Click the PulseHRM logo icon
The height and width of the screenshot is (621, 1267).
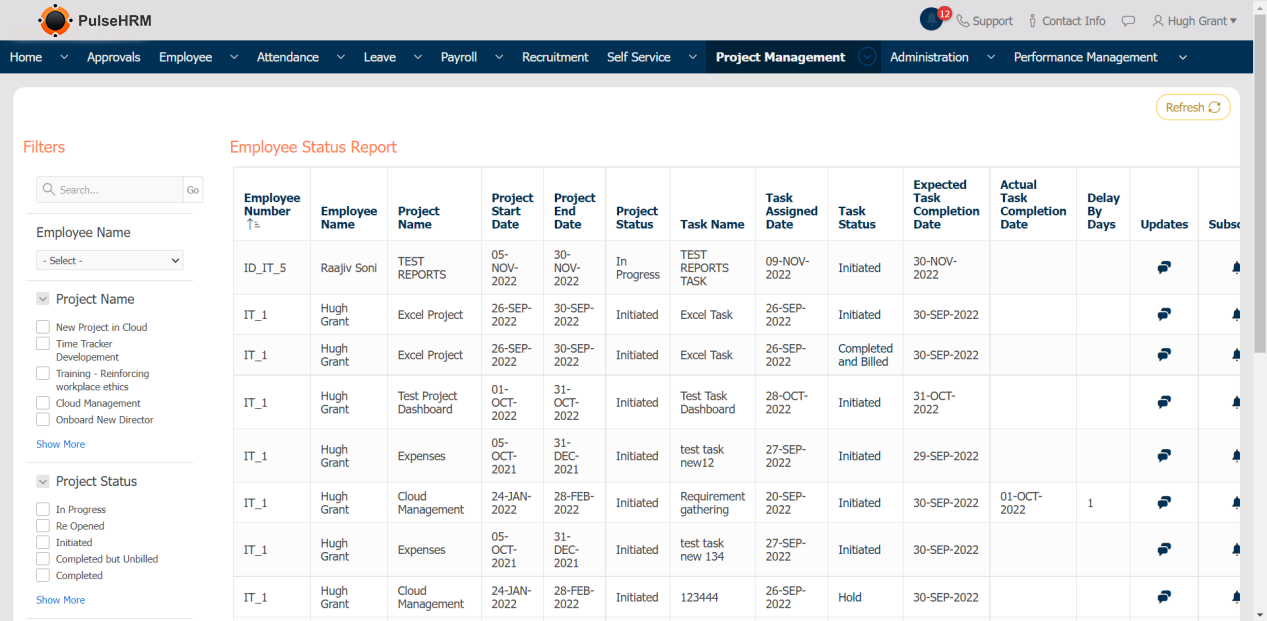click(x=54, y=20)
